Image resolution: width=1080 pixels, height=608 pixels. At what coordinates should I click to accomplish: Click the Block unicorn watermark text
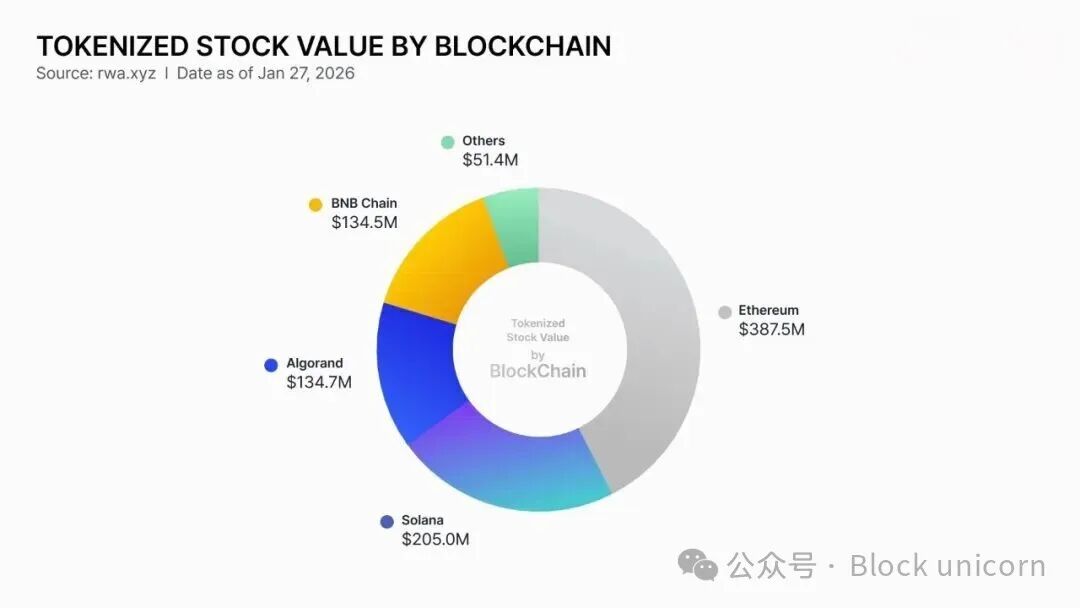coord(947,566)
